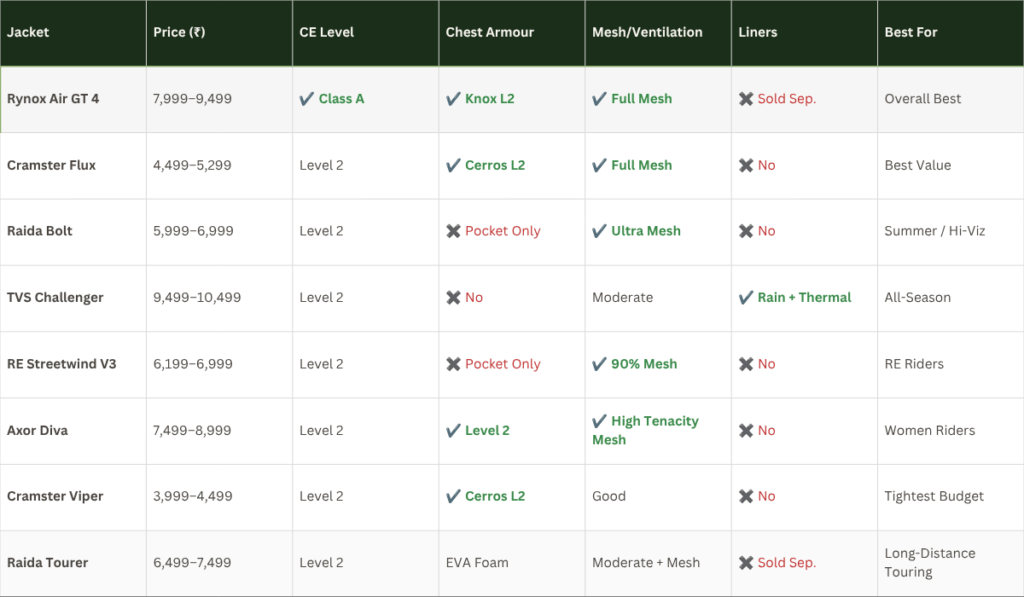Click the 'Moderate + Mesh' cell

(646, 562)
